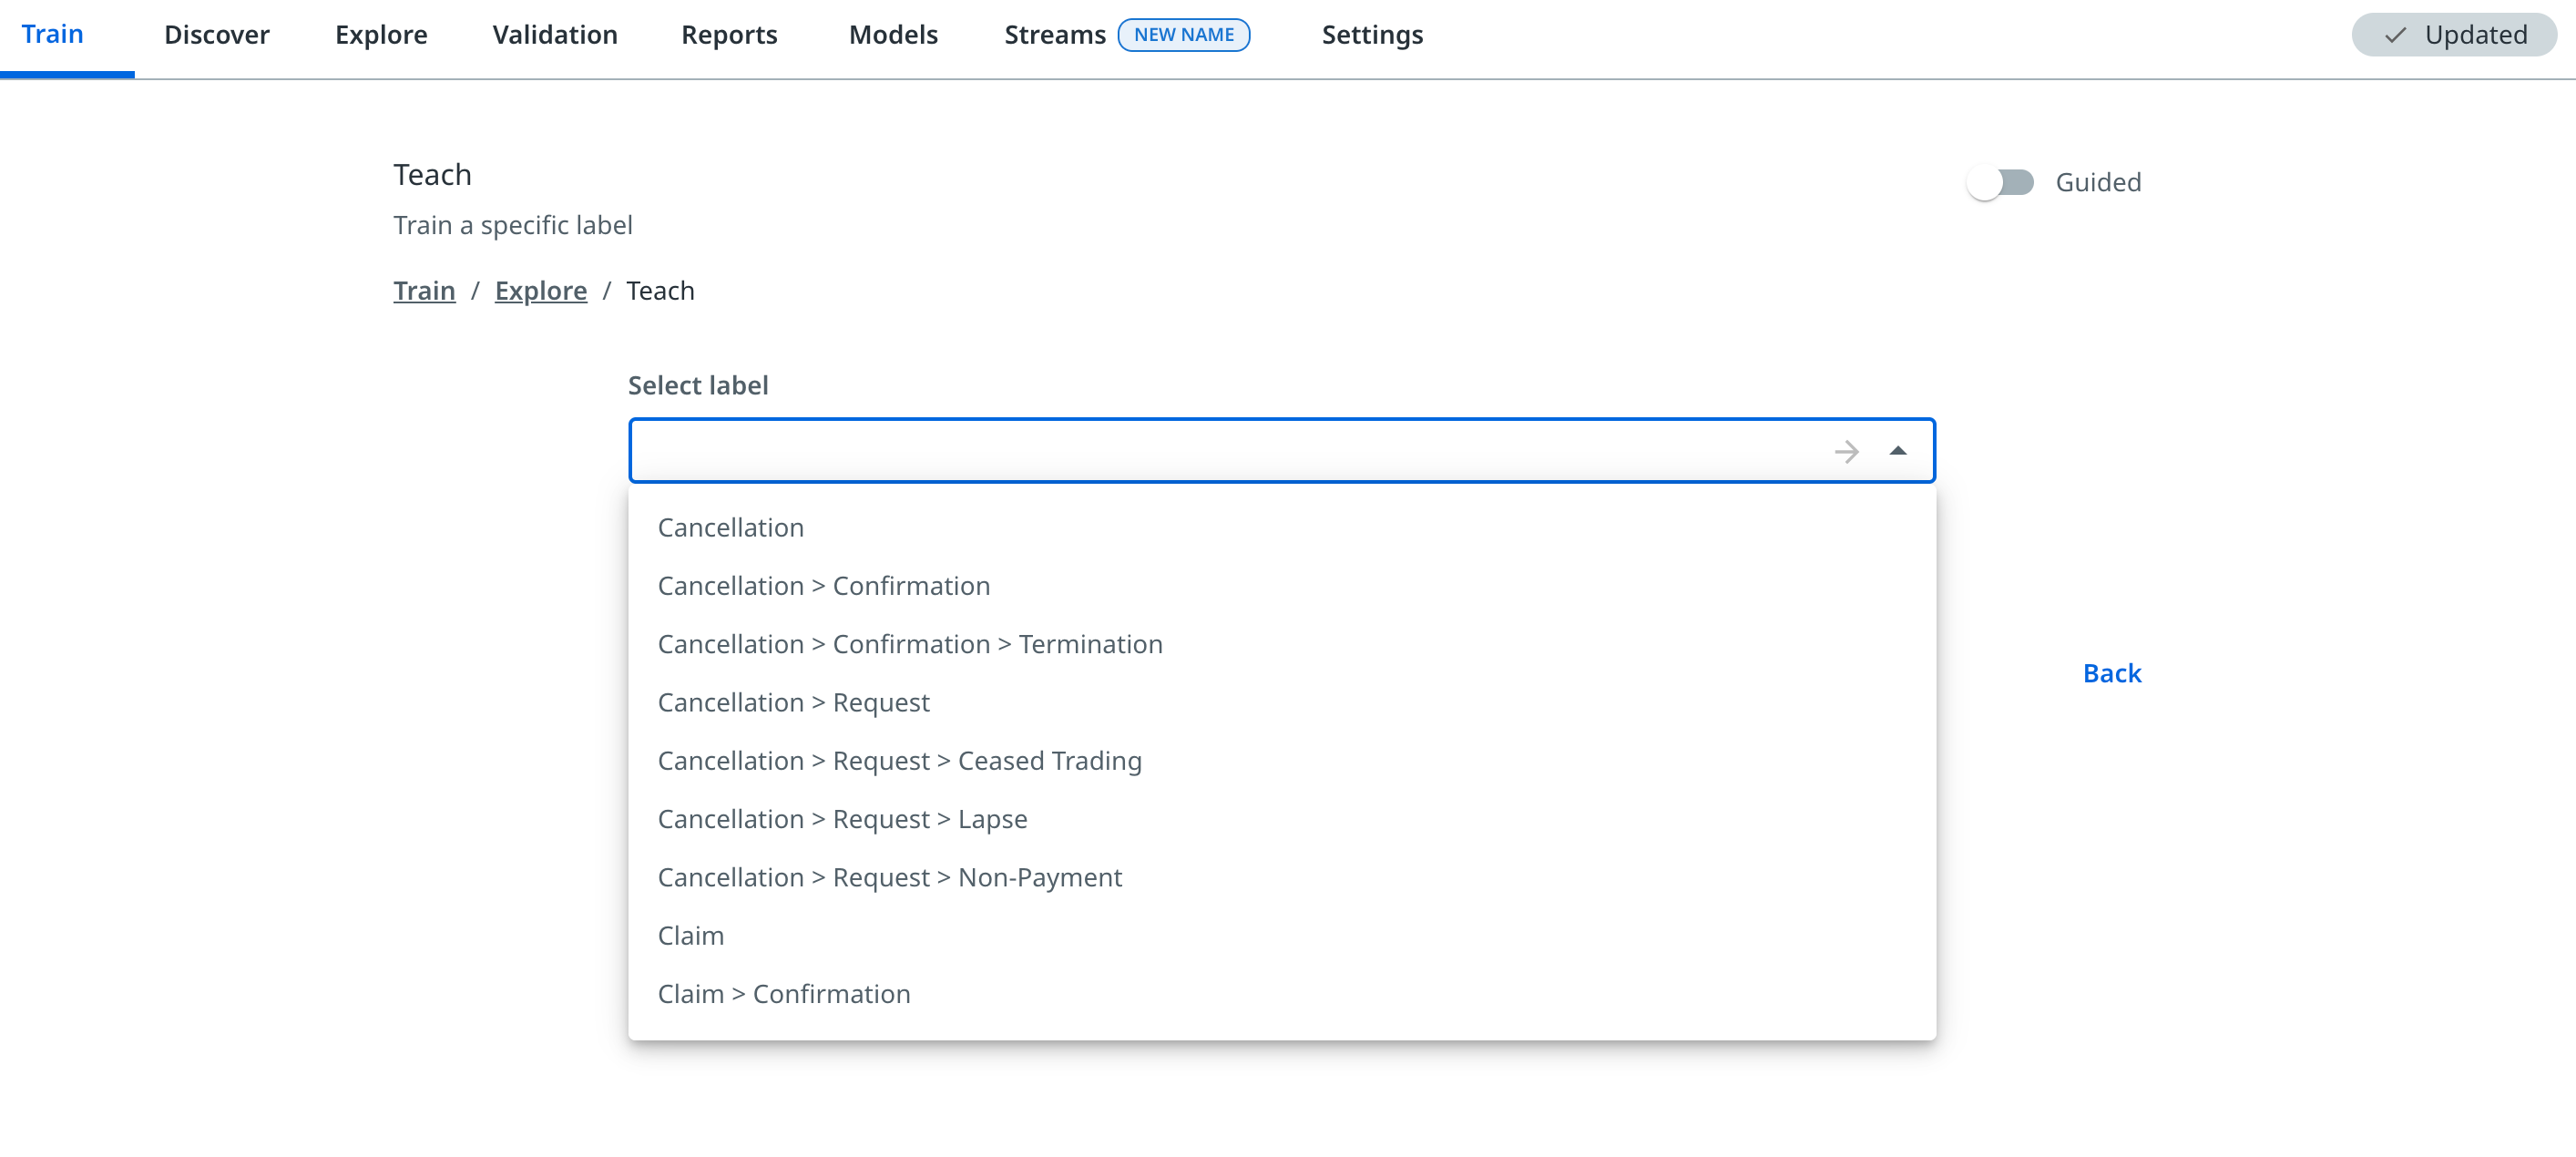Open the Reports tab

point(728,35)
